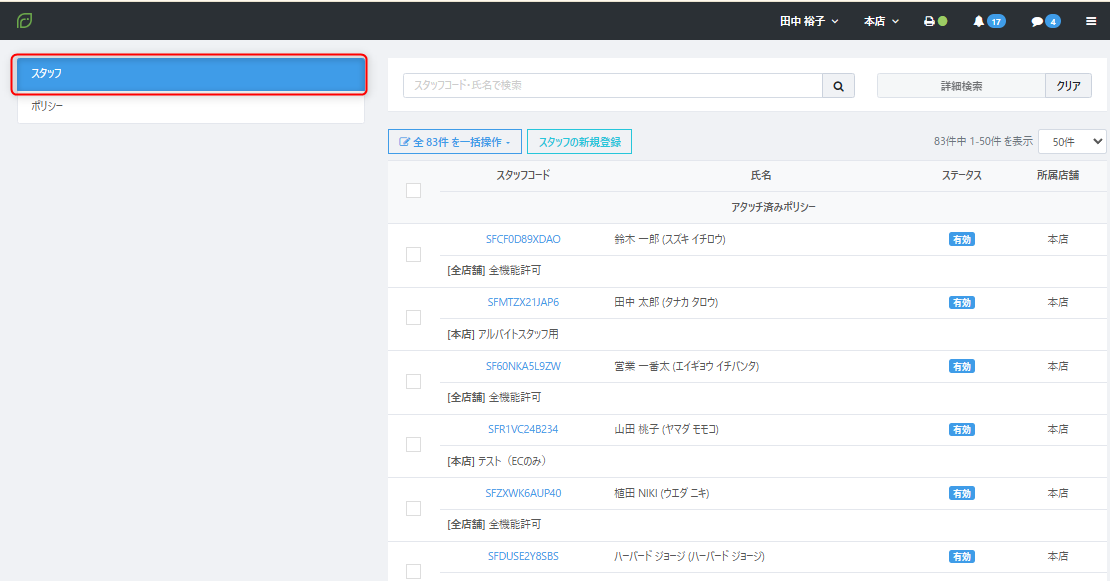Click the クリア button
The image size is (1110, 581).
click(1068, 86)
